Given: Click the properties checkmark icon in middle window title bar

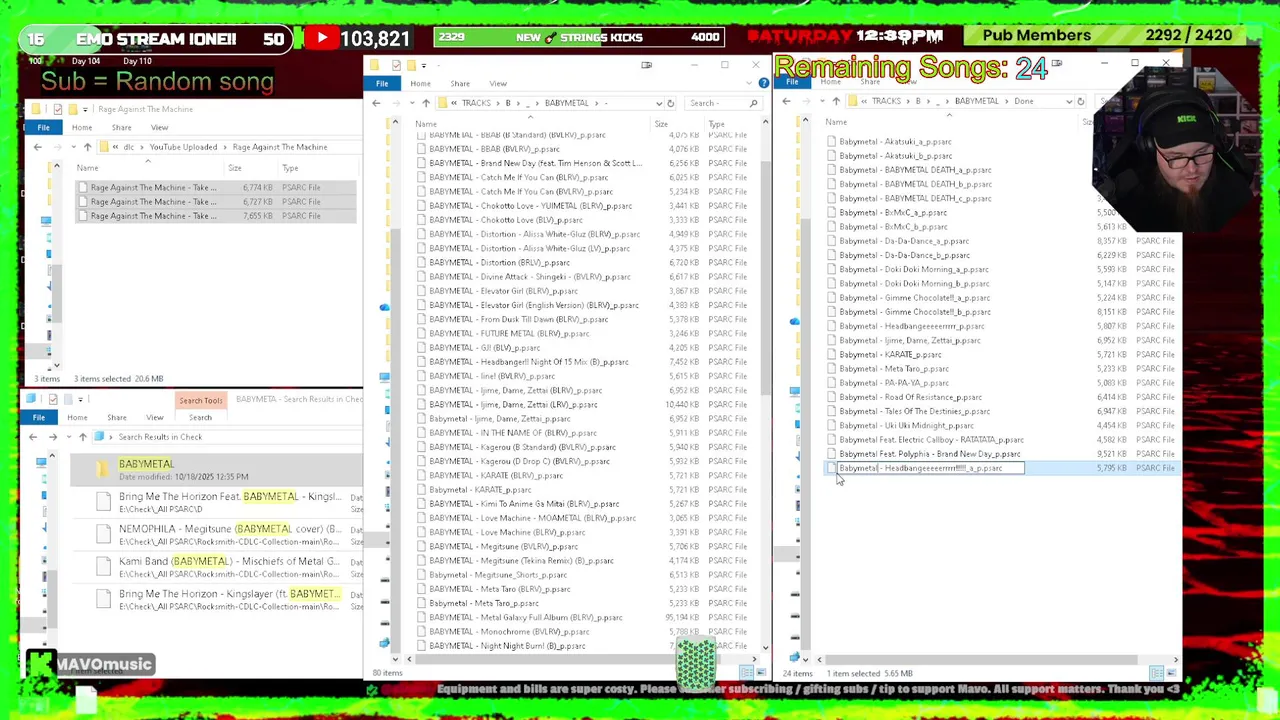Looking at the screenshot, I should pyautogui.click(x=396, y=65).
